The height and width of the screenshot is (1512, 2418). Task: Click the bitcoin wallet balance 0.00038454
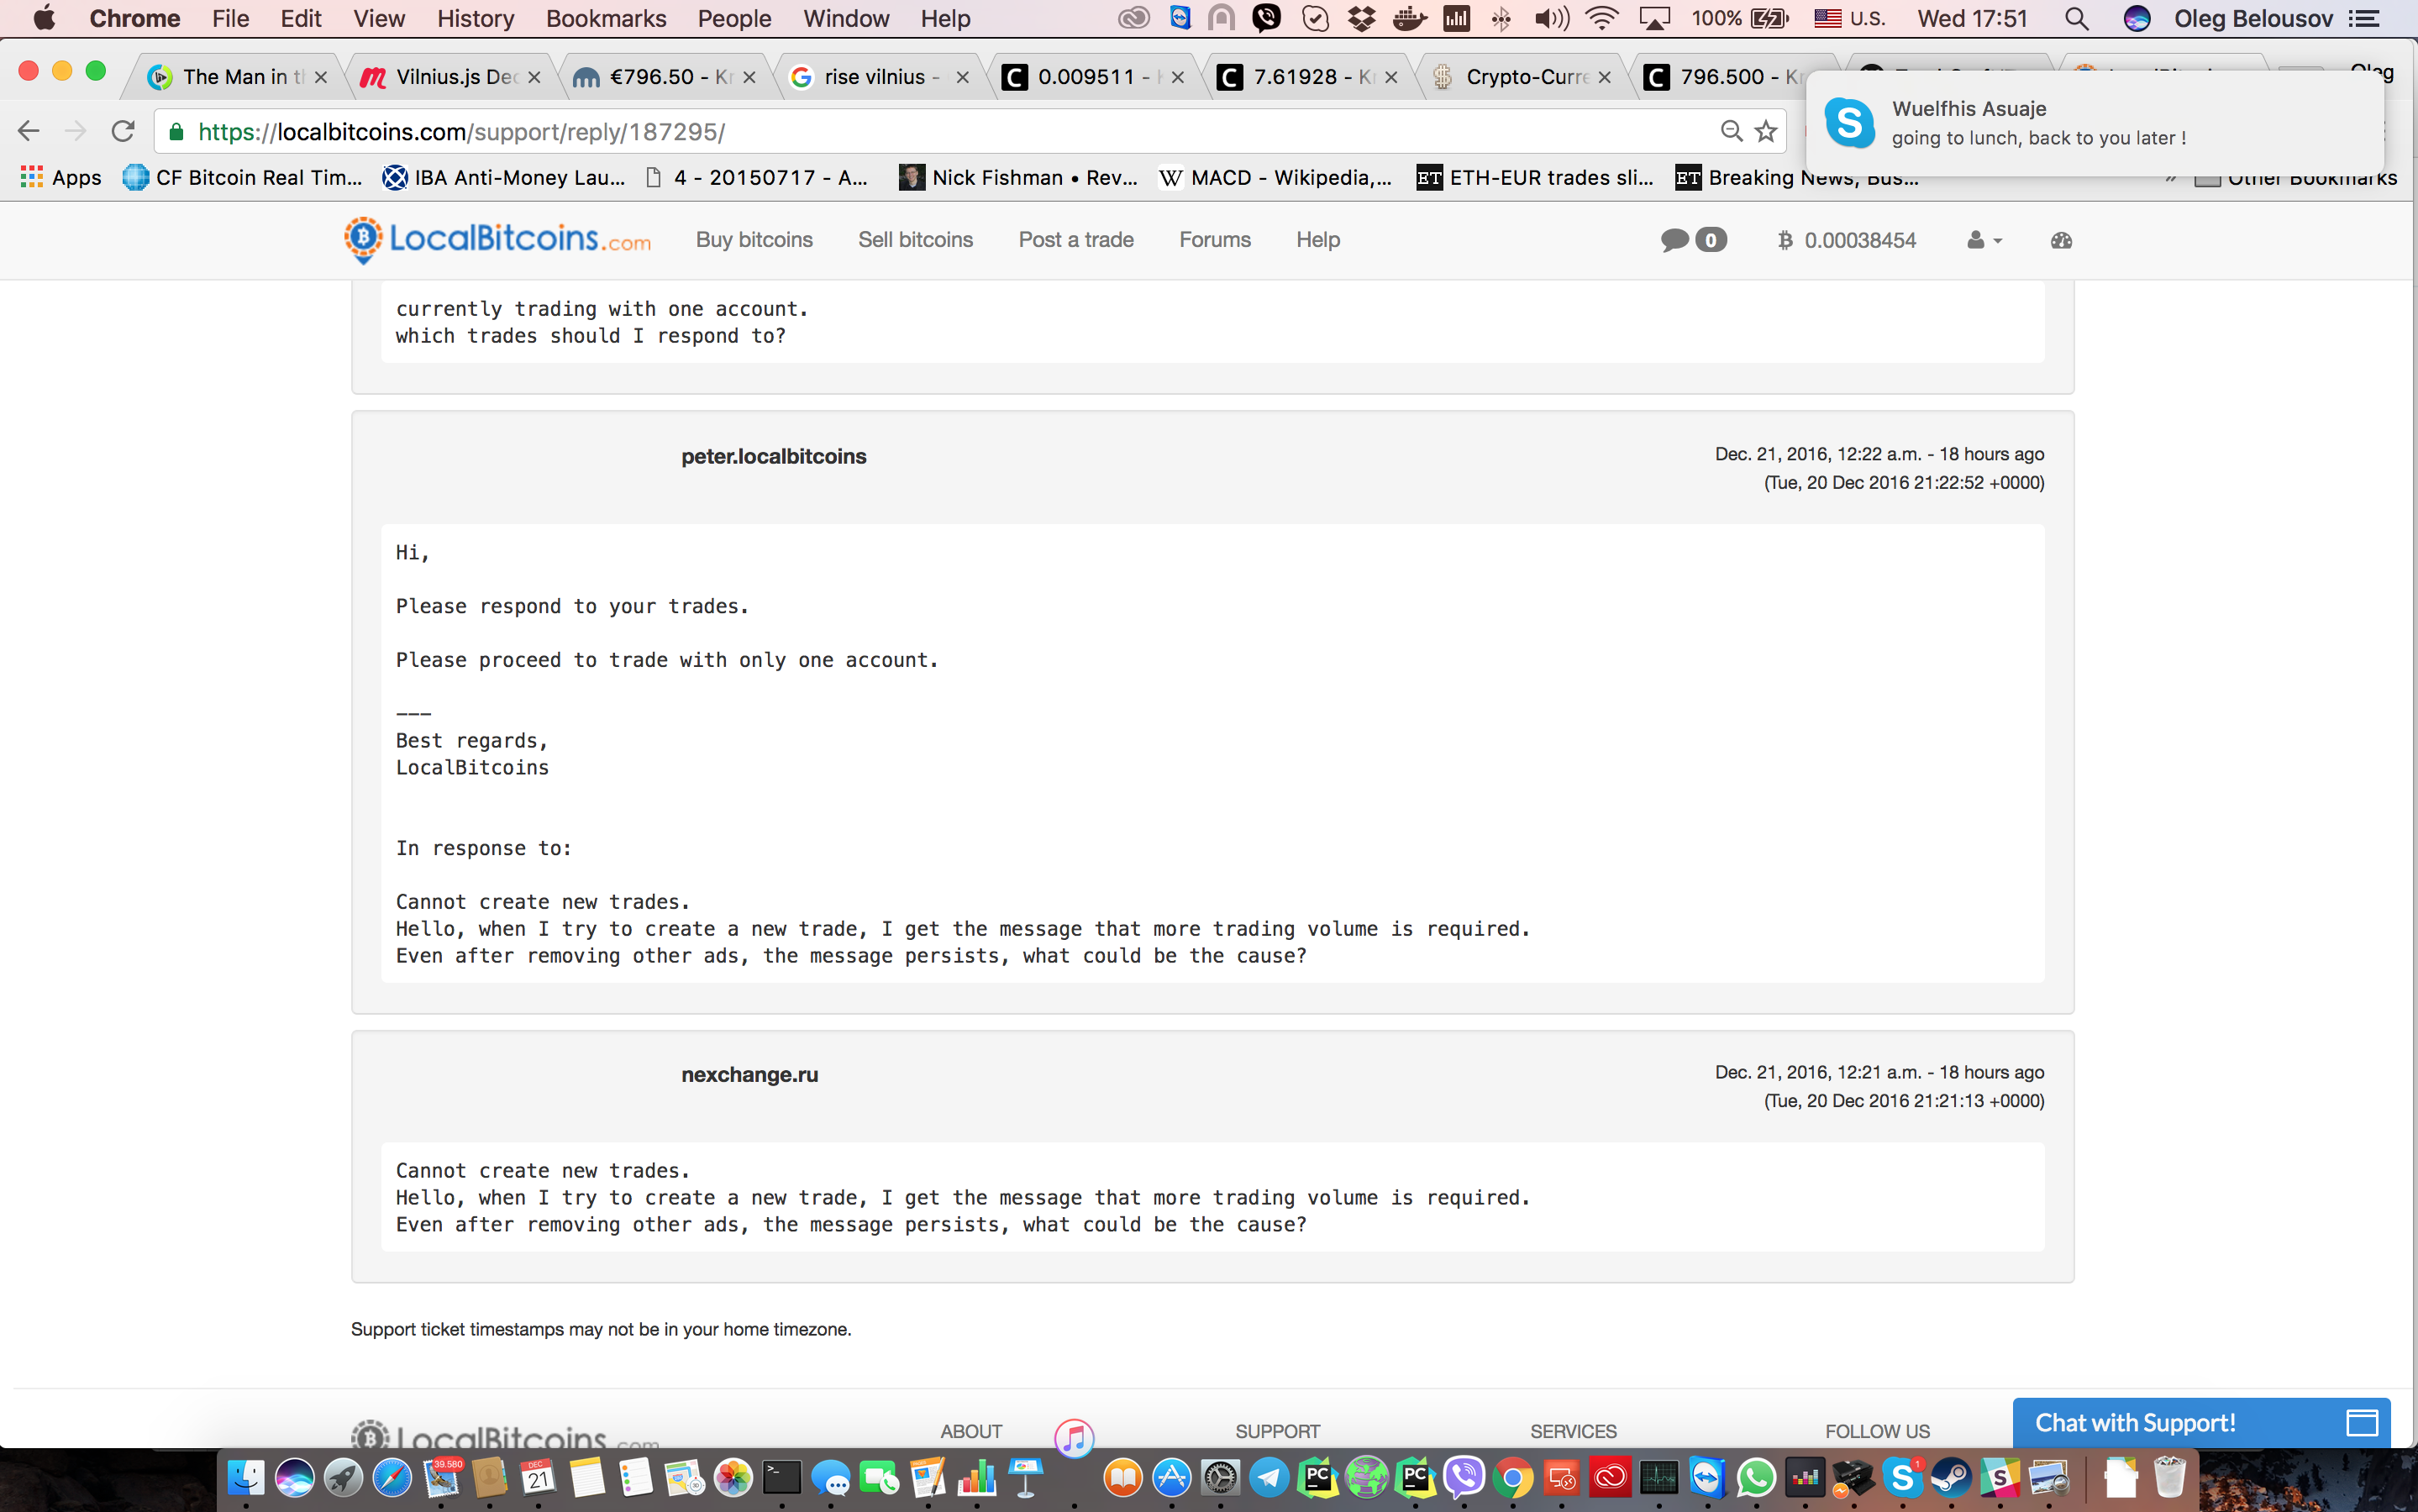[1847, 240]
